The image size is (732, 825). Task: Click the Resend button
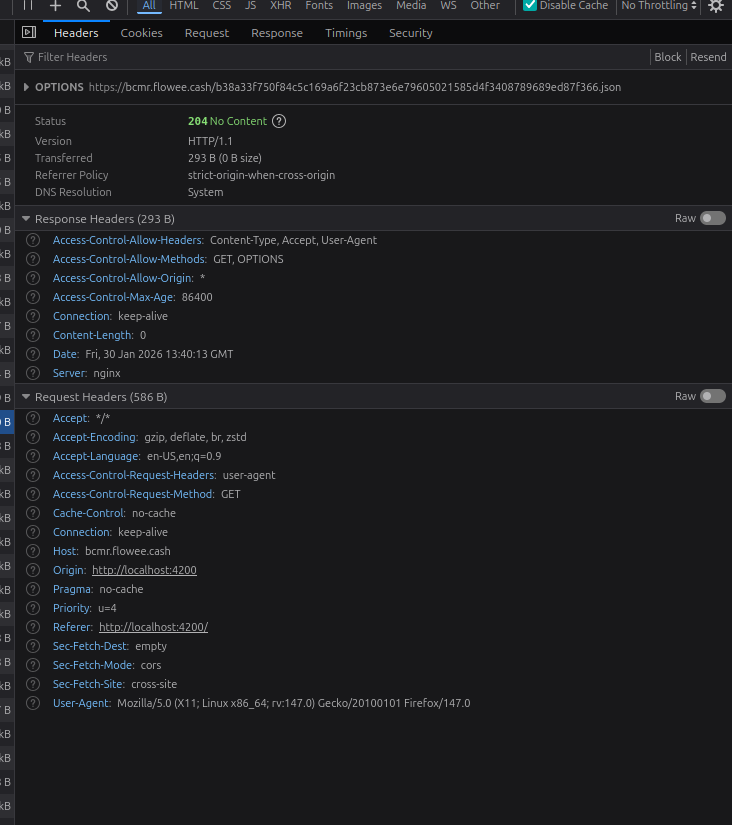(708, 57)
